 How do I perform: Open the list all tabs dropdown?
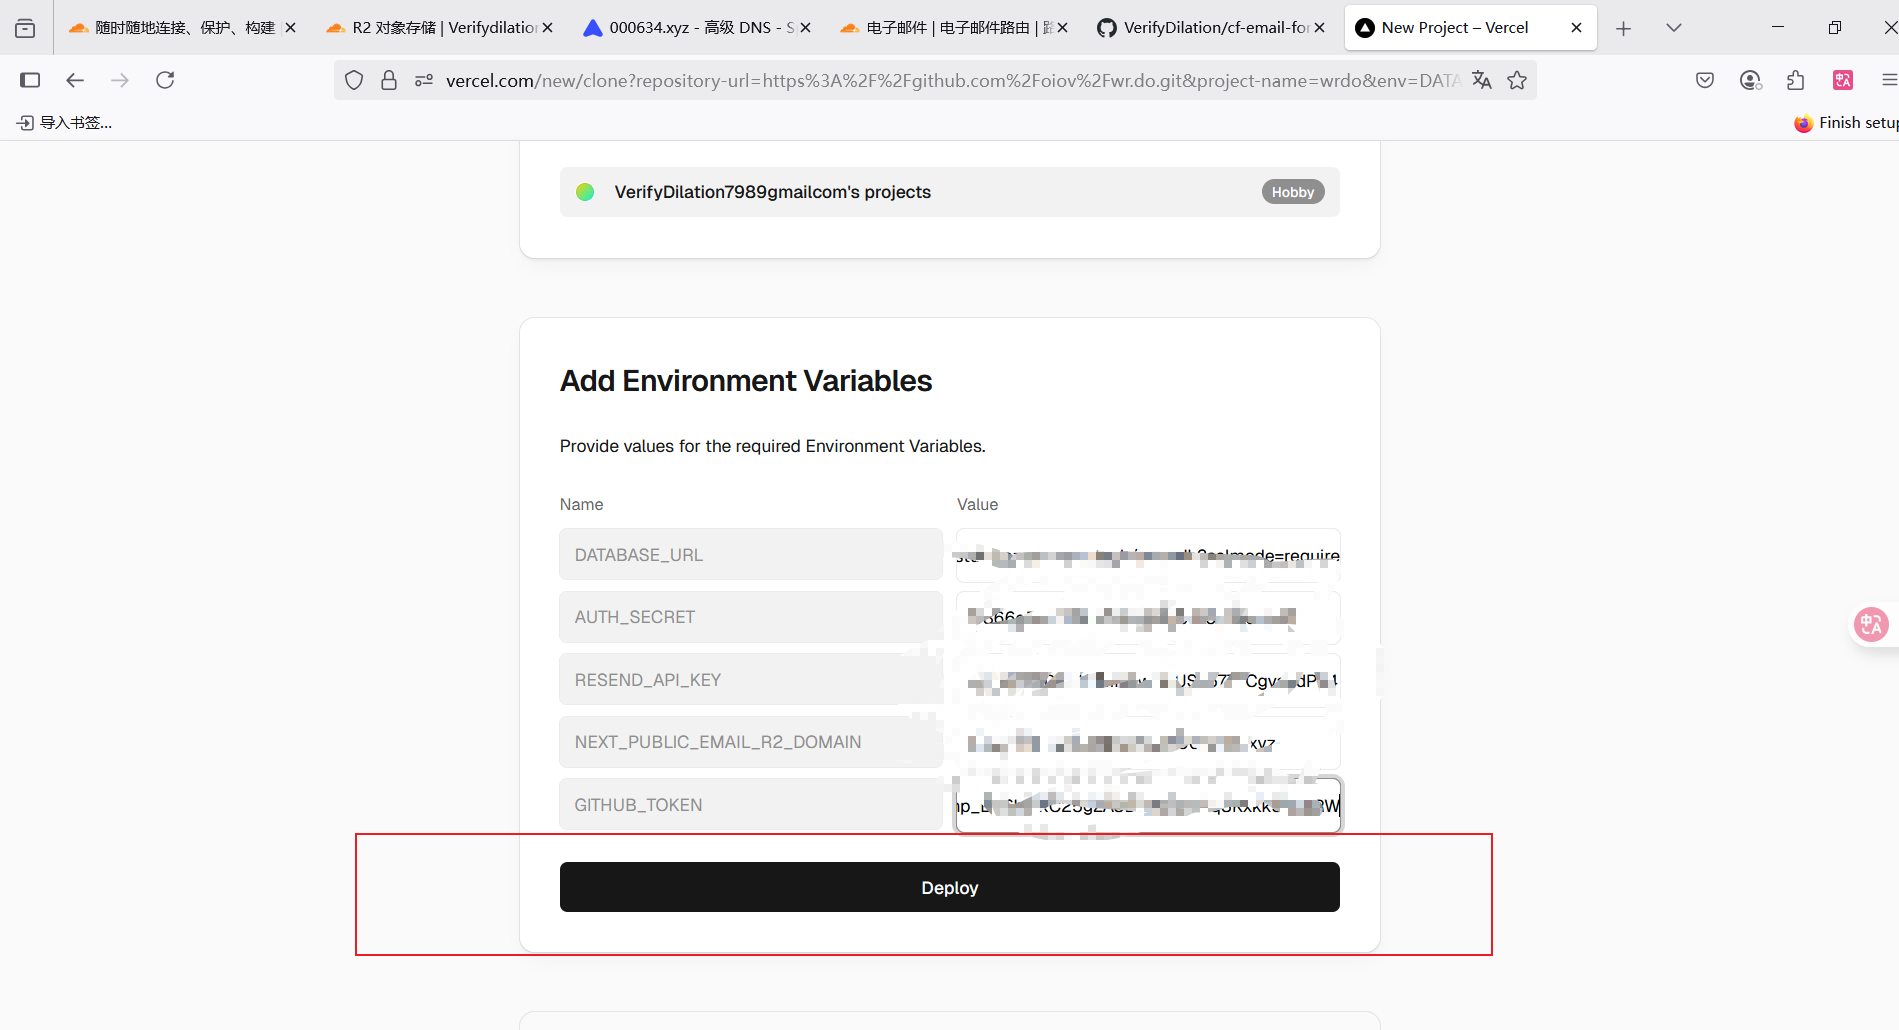(x=1674, y=28)
